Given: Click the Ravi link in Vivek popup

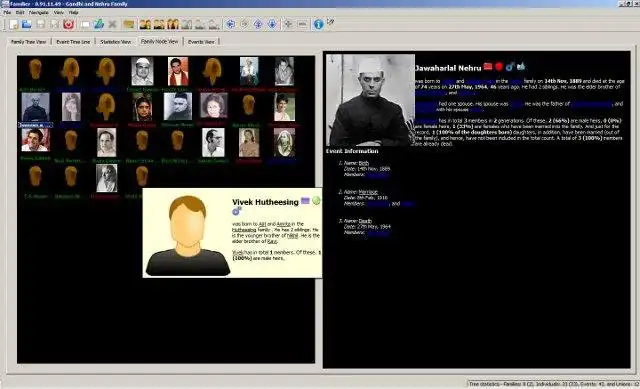Looking at the screenshot, I should pos(272,241).
